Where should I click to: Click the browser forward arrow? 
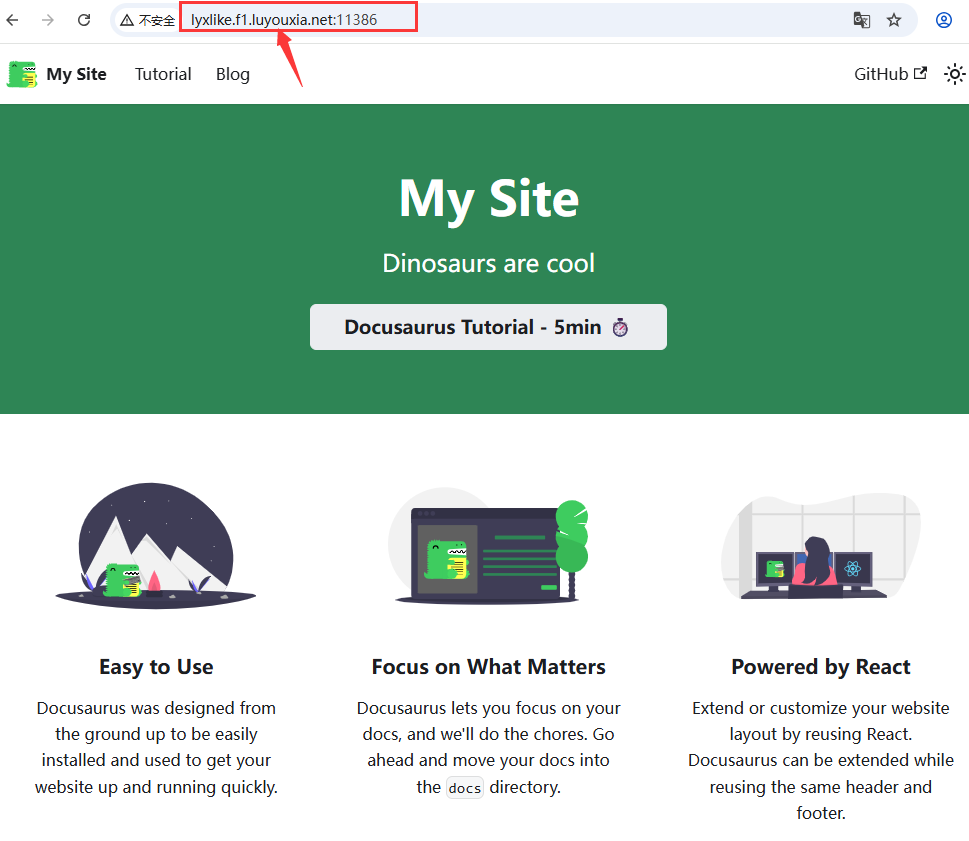48,20
